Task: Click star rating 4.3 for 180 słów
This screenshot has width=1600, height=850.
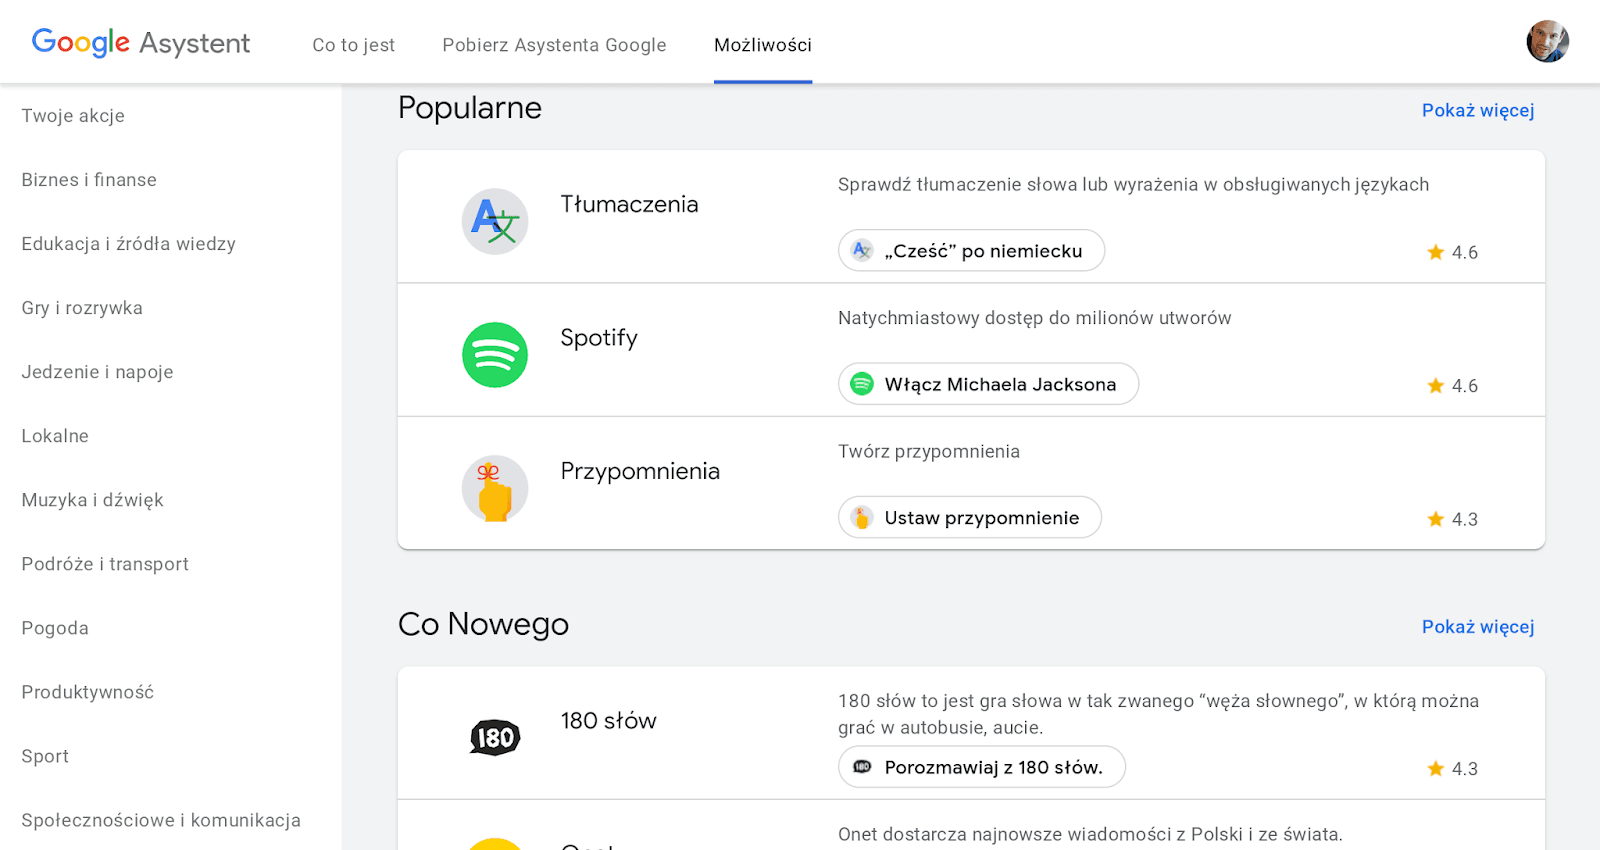Action: click(1452, 769)
